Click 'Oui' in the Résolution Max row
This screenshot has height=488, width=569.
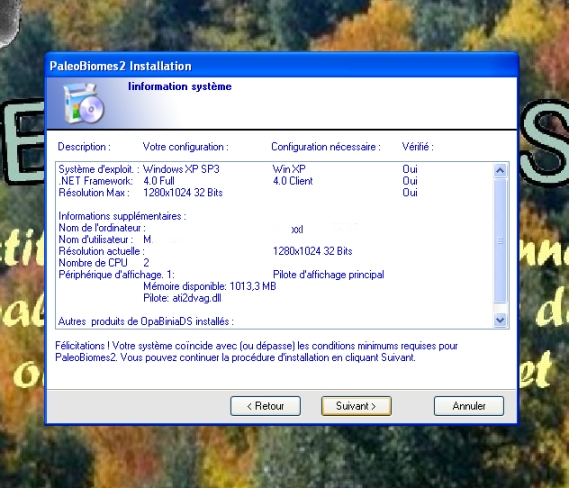pos(410,192)
